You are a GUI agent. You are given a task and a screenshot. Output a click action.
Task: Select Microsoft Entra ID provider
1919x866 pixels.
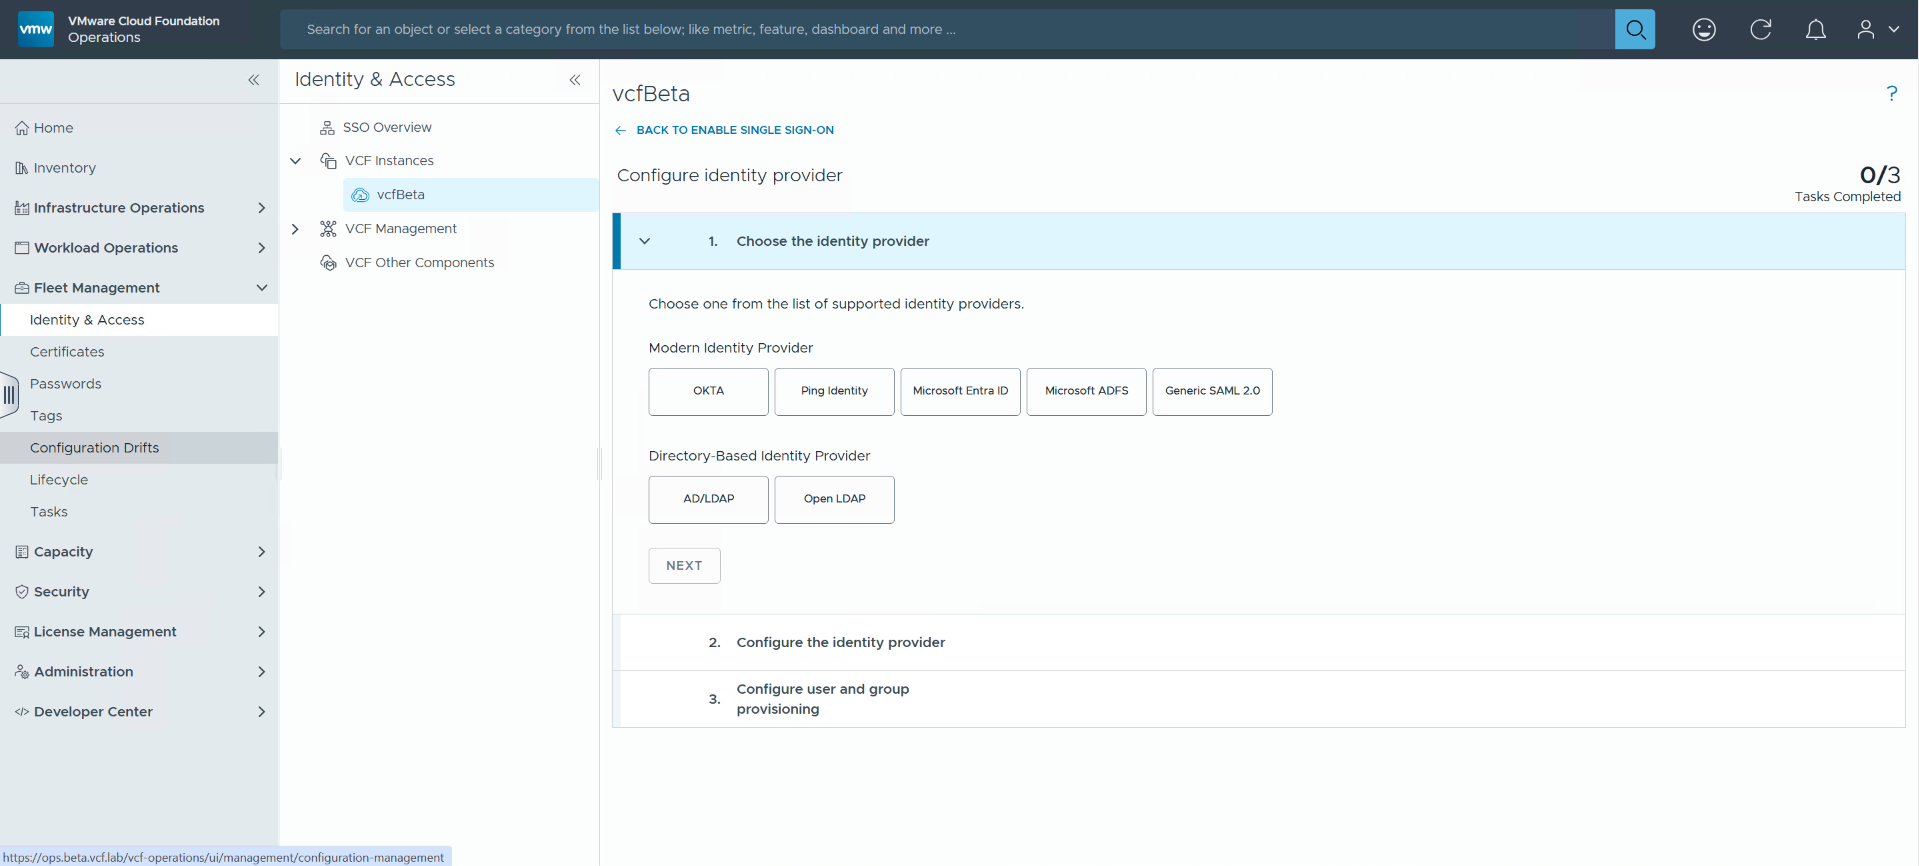[961, 392]
